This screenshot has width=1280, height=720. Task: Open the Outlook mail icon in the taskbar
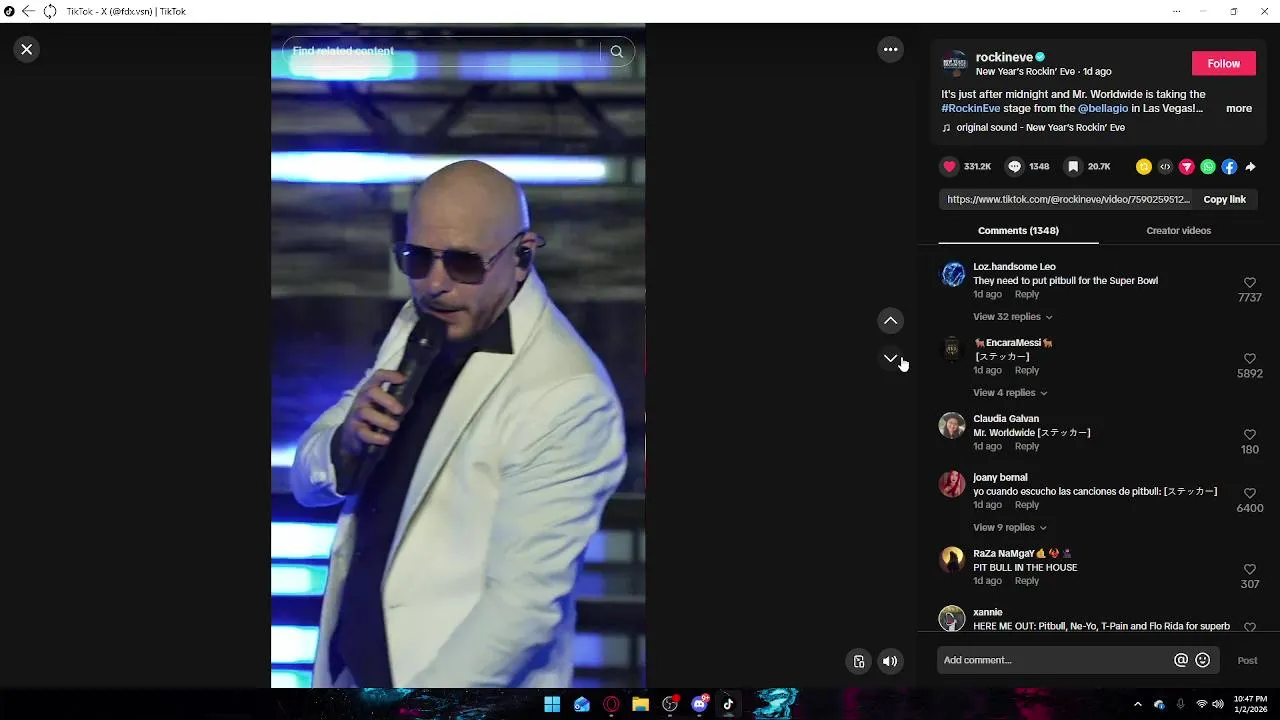[x=582, y=704]
